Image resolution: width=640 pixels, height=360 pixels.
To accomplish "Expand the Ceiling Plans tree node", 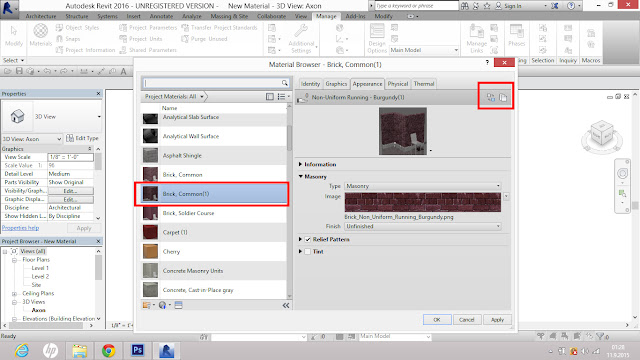I will (14, 294).
